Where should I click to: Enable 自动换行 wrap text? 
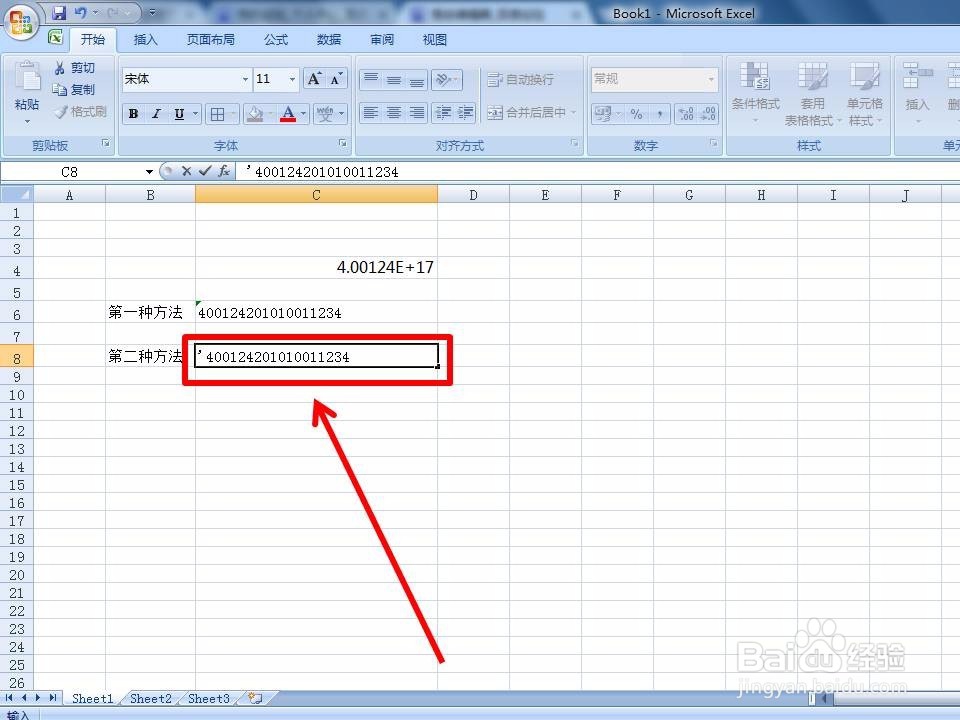(x=521, y=80)
